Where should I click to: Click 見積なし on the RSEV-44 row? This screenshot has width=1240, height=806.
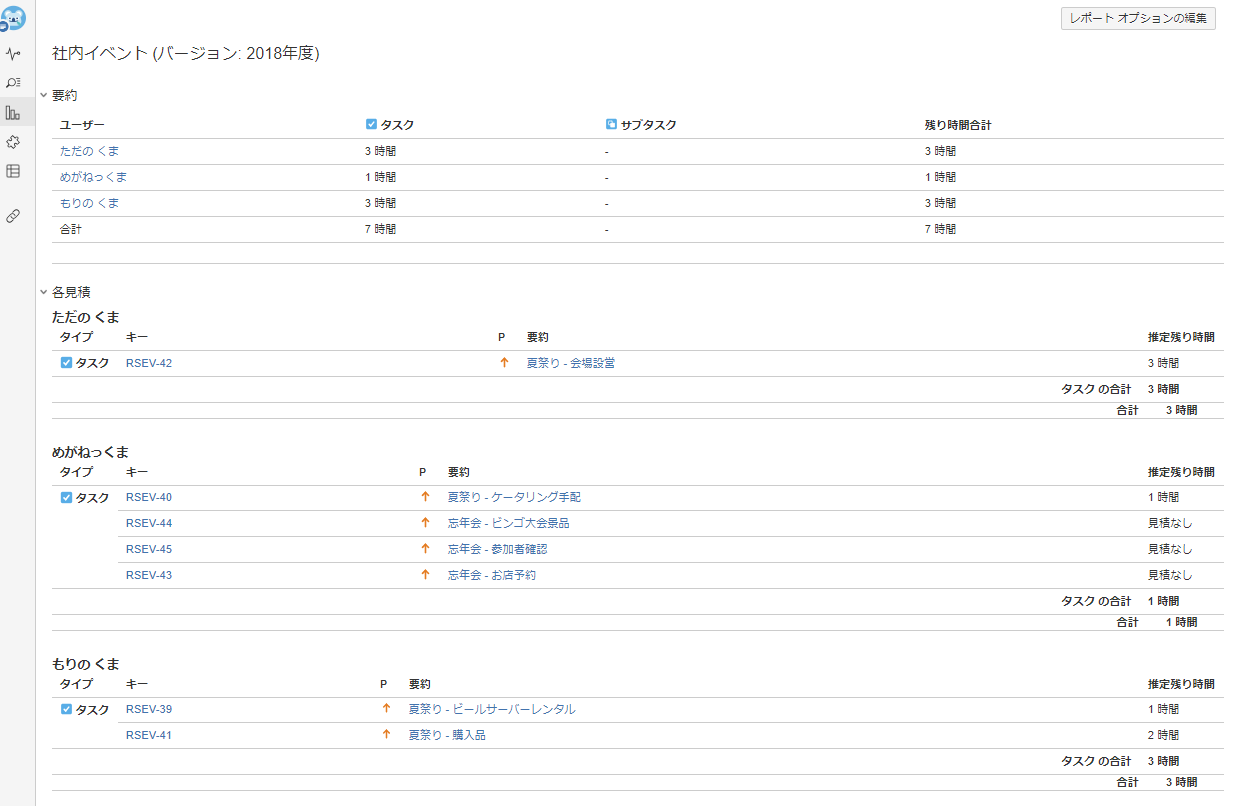pyautogui.click(x=1170, y=523)
